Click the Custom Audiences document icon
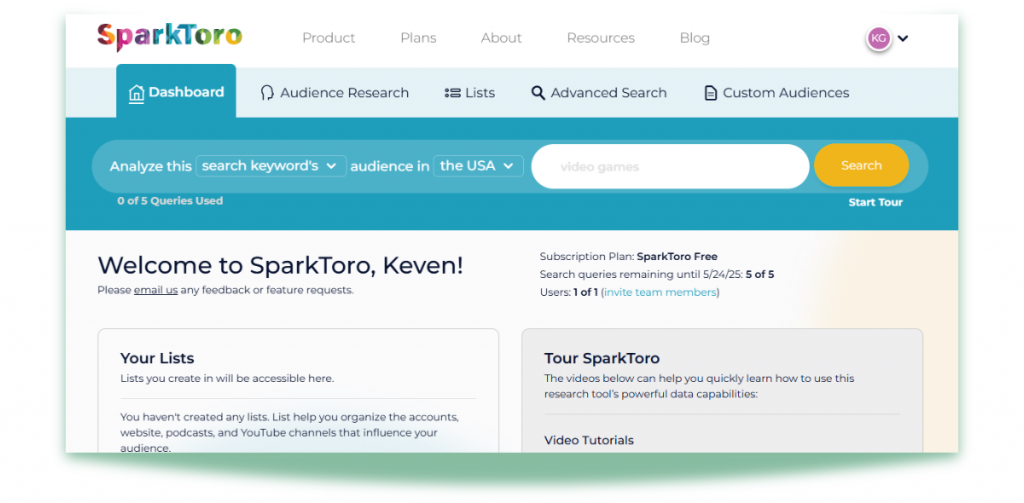 (710, 93)
